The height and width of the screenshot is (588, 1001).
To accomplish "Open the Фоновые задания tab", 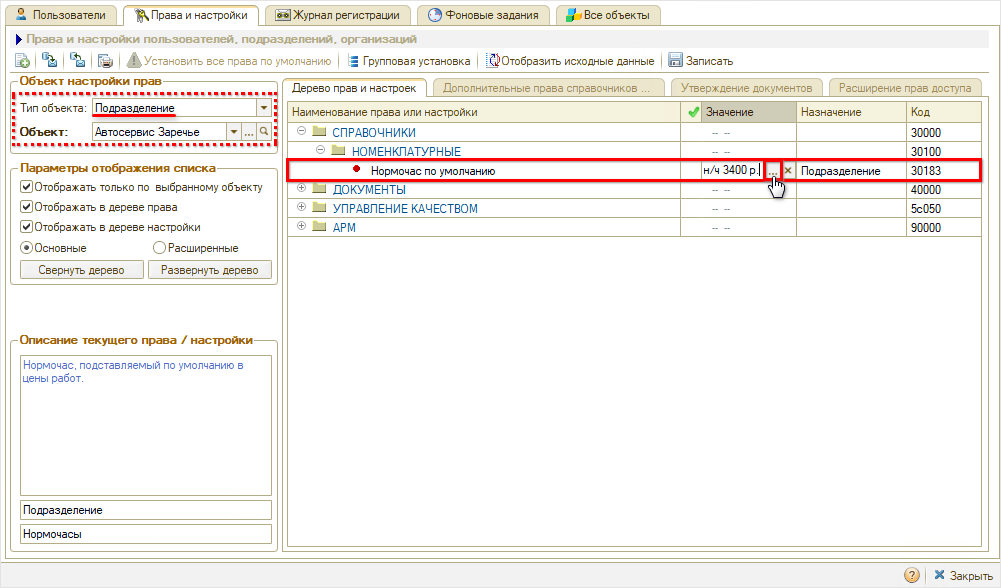I will click(484, 15).
